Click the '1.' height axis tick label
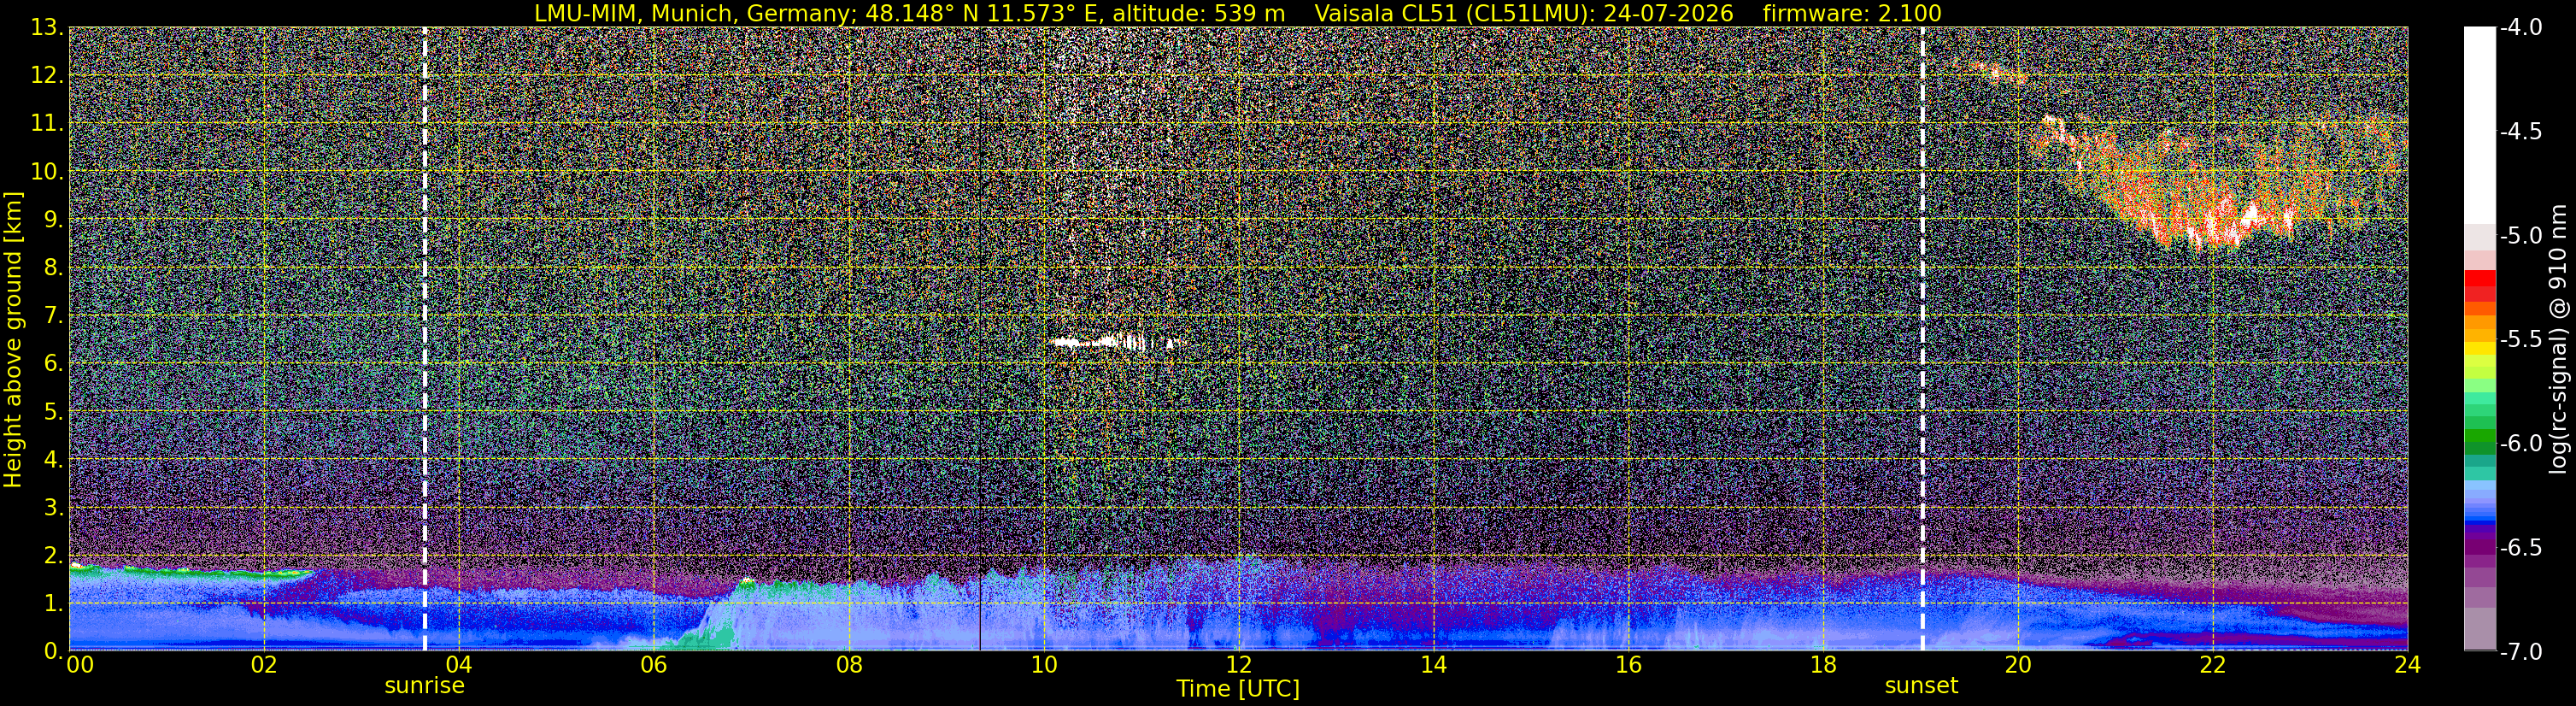This screenshot has width=2576, height=706. 54,604
